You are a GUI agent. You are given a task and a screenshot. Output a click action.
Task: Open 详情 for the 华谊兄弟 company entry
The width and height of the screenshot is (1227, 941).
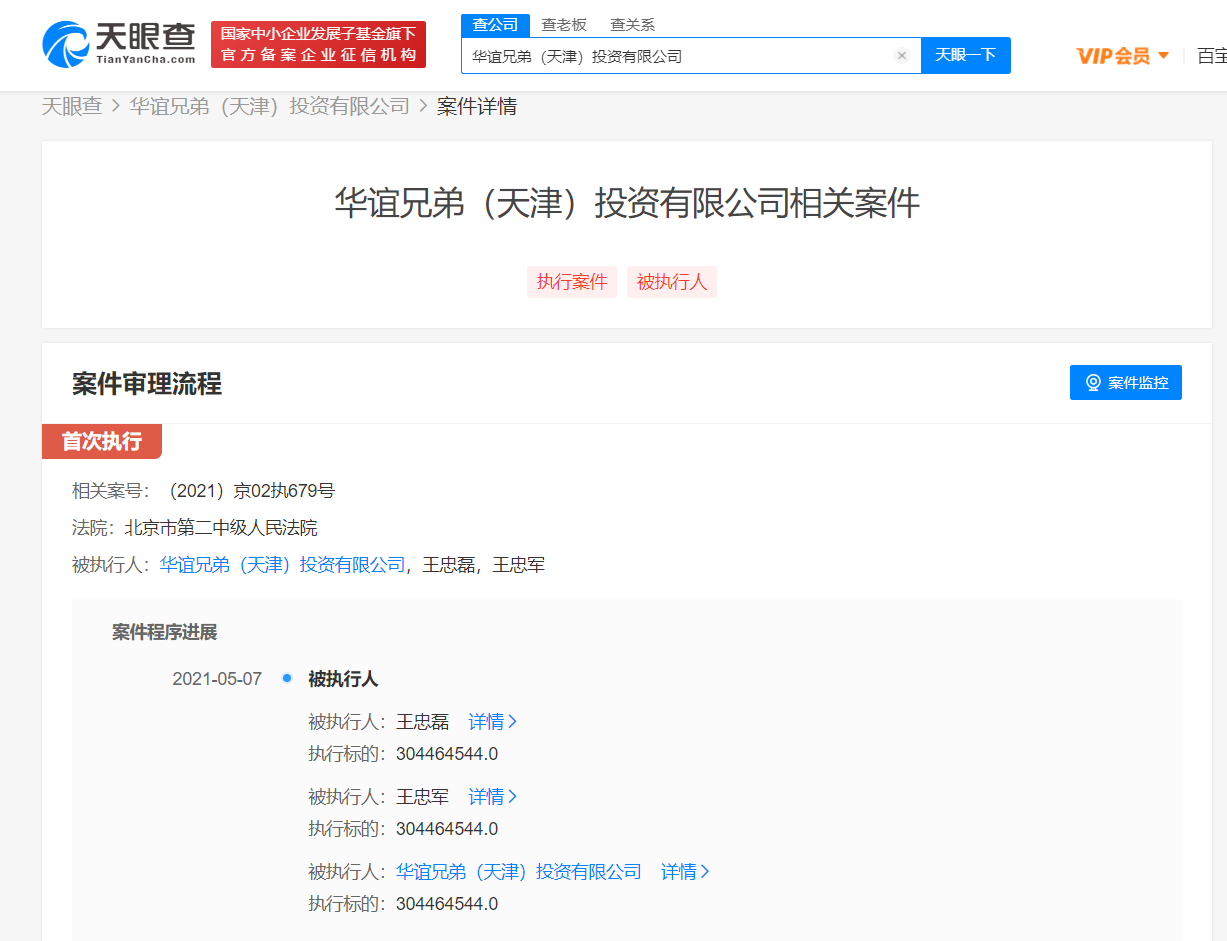[x=685, y=872]
